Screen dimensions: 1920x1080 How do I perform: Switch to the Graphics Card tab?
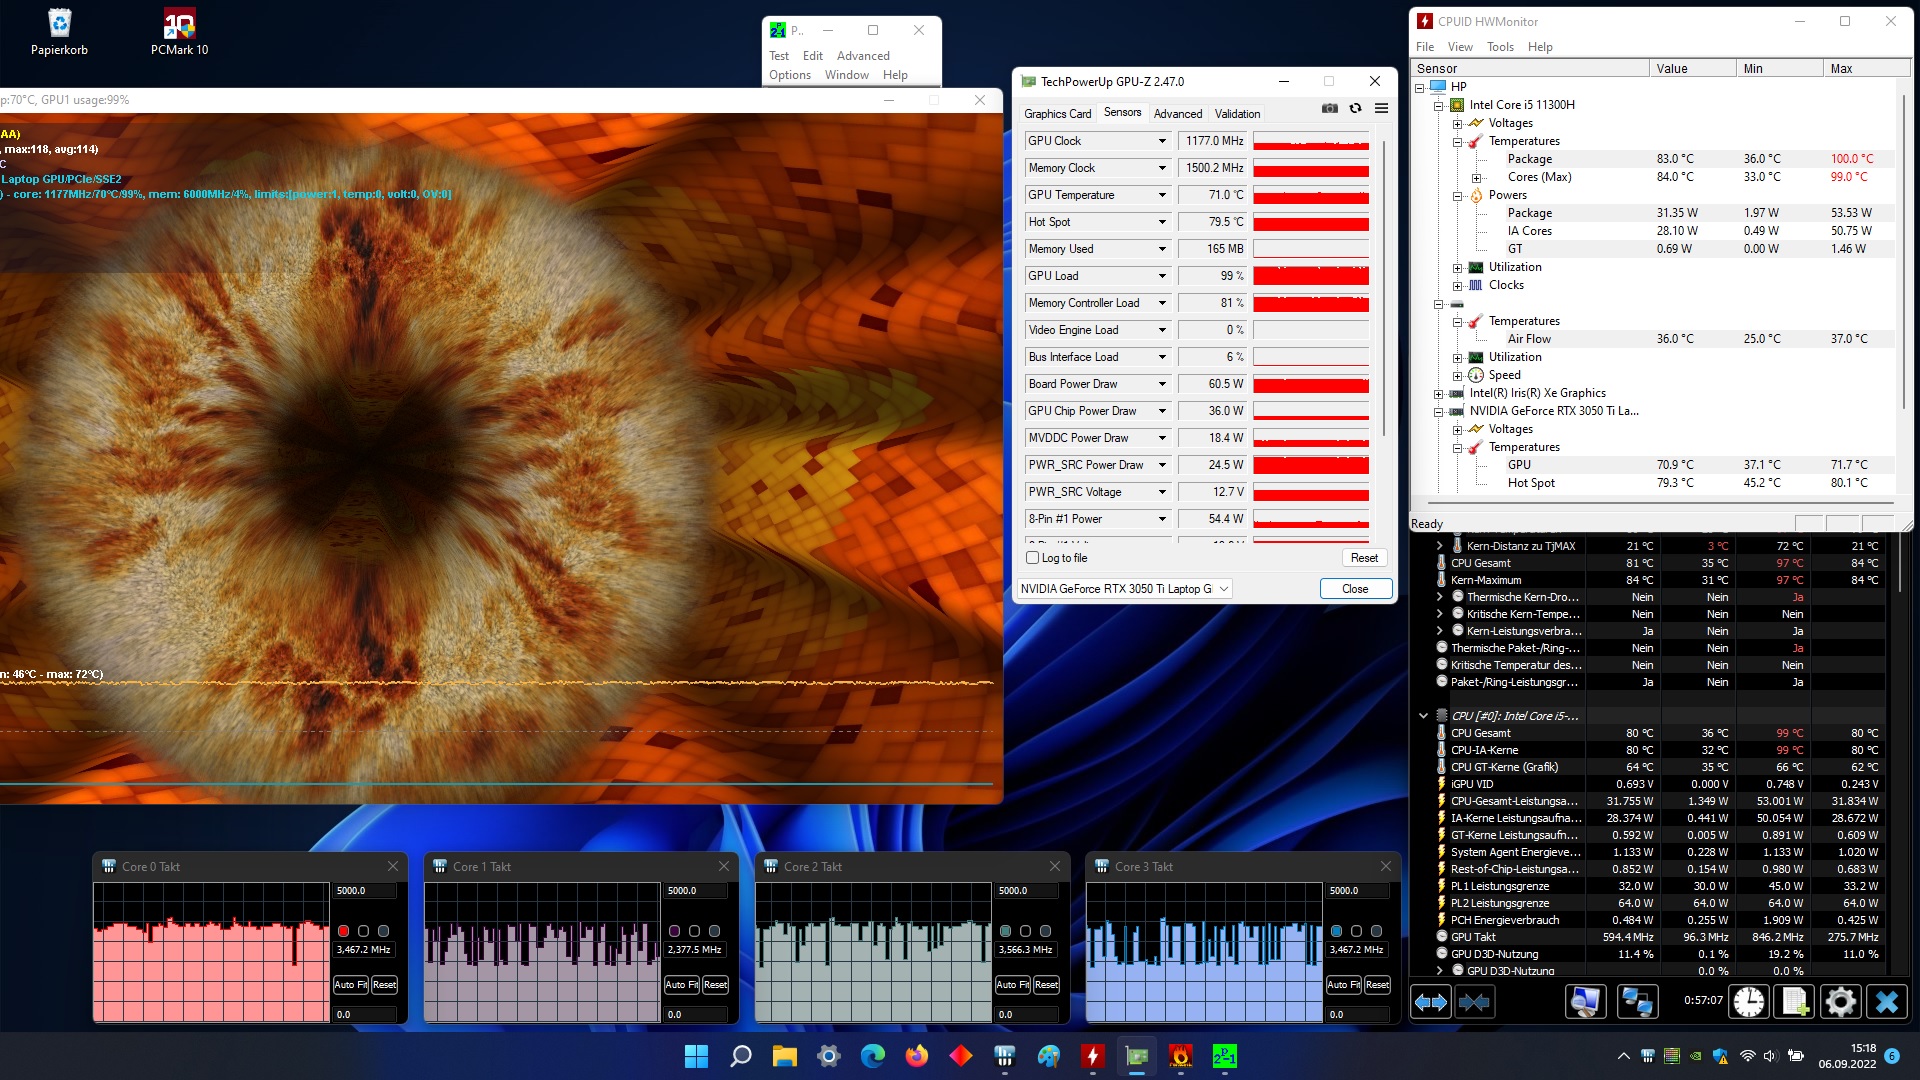click(1057, 114)
